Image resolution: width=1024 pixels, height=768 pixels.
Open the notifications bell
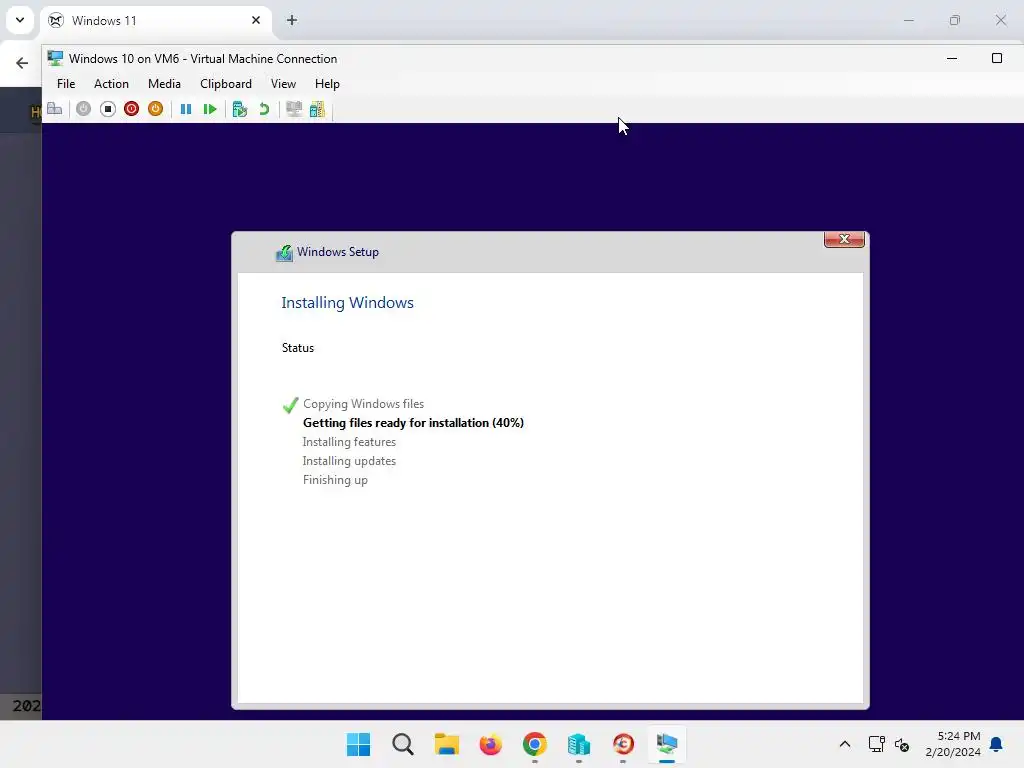(x=997, y=744)
